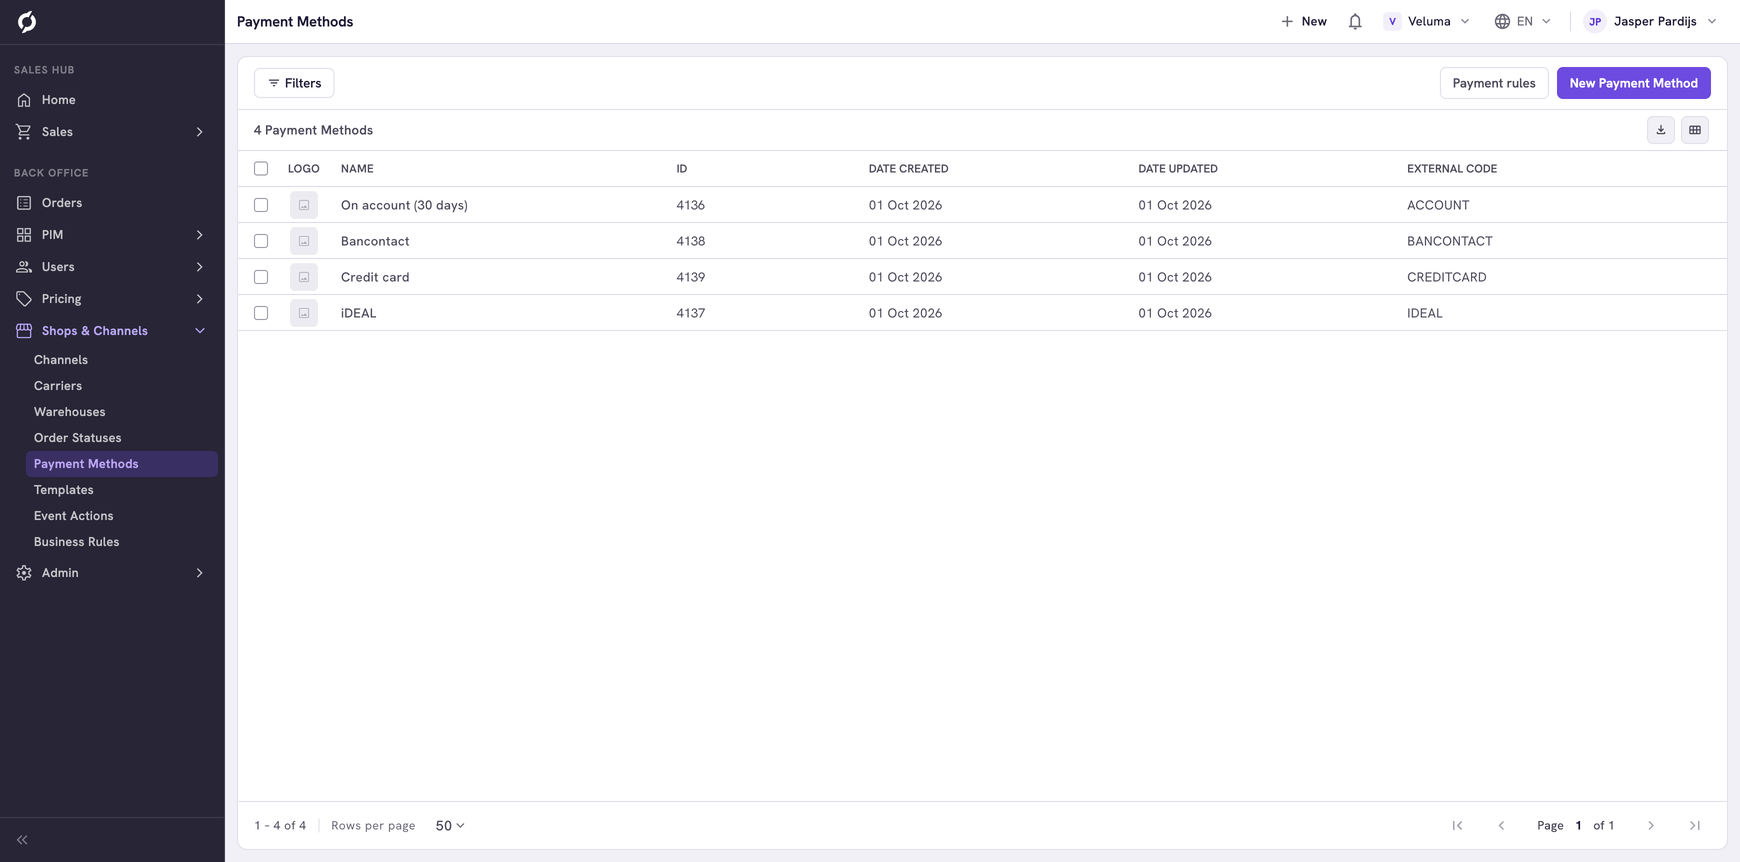Click the New button in top bar
The image size is (1740, 862).
point(1304,21)
